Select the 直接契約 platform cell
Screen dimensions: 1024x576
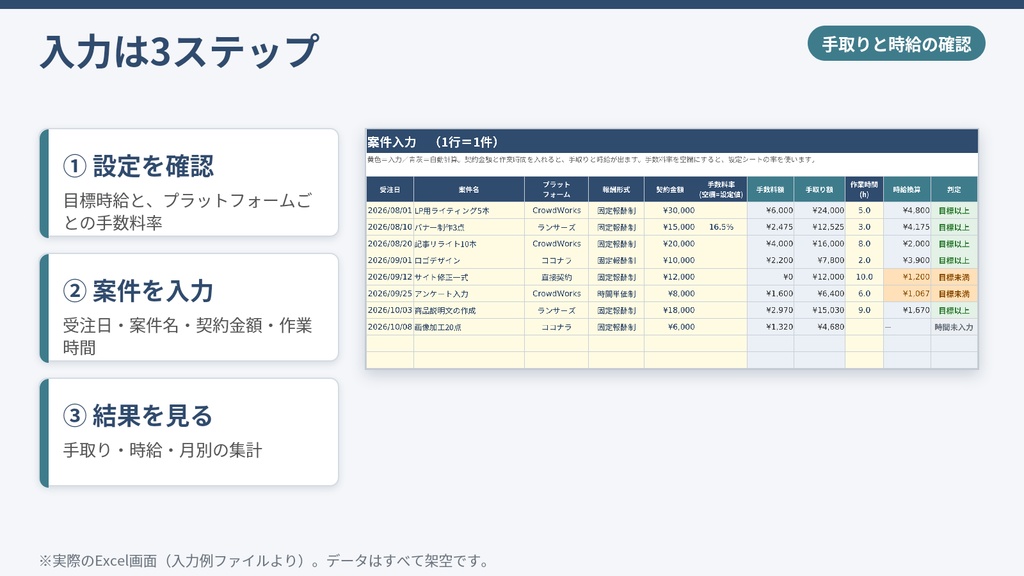click(556, 277)
